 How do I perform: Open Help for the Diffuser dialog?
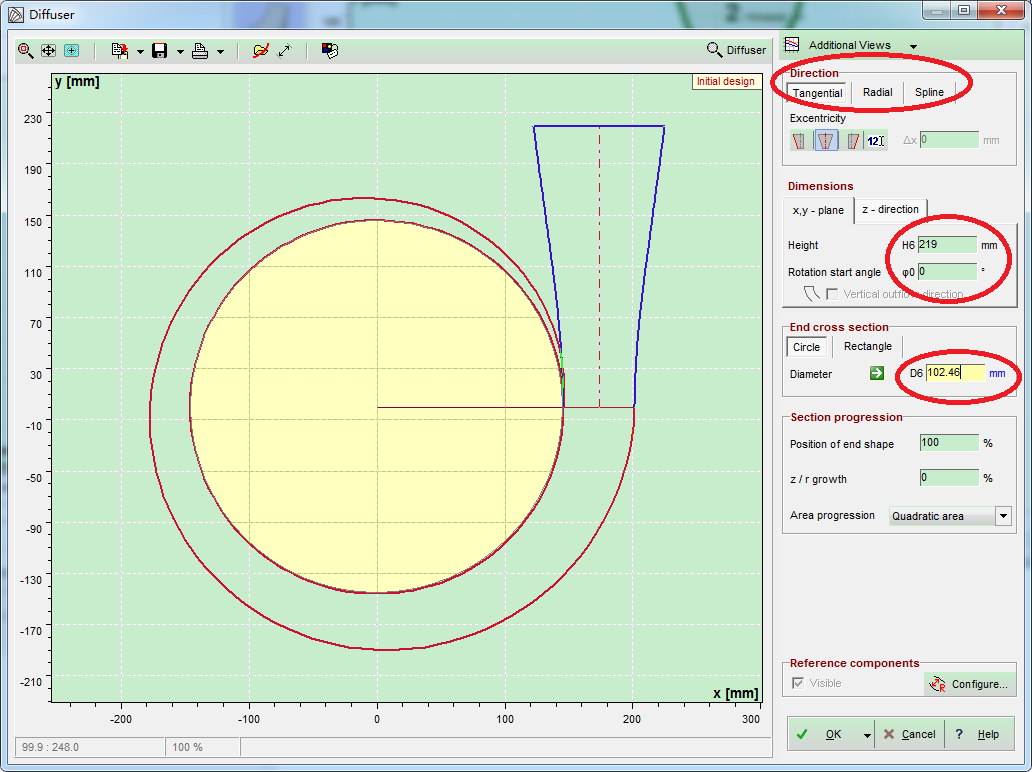(x=979, y=734)
